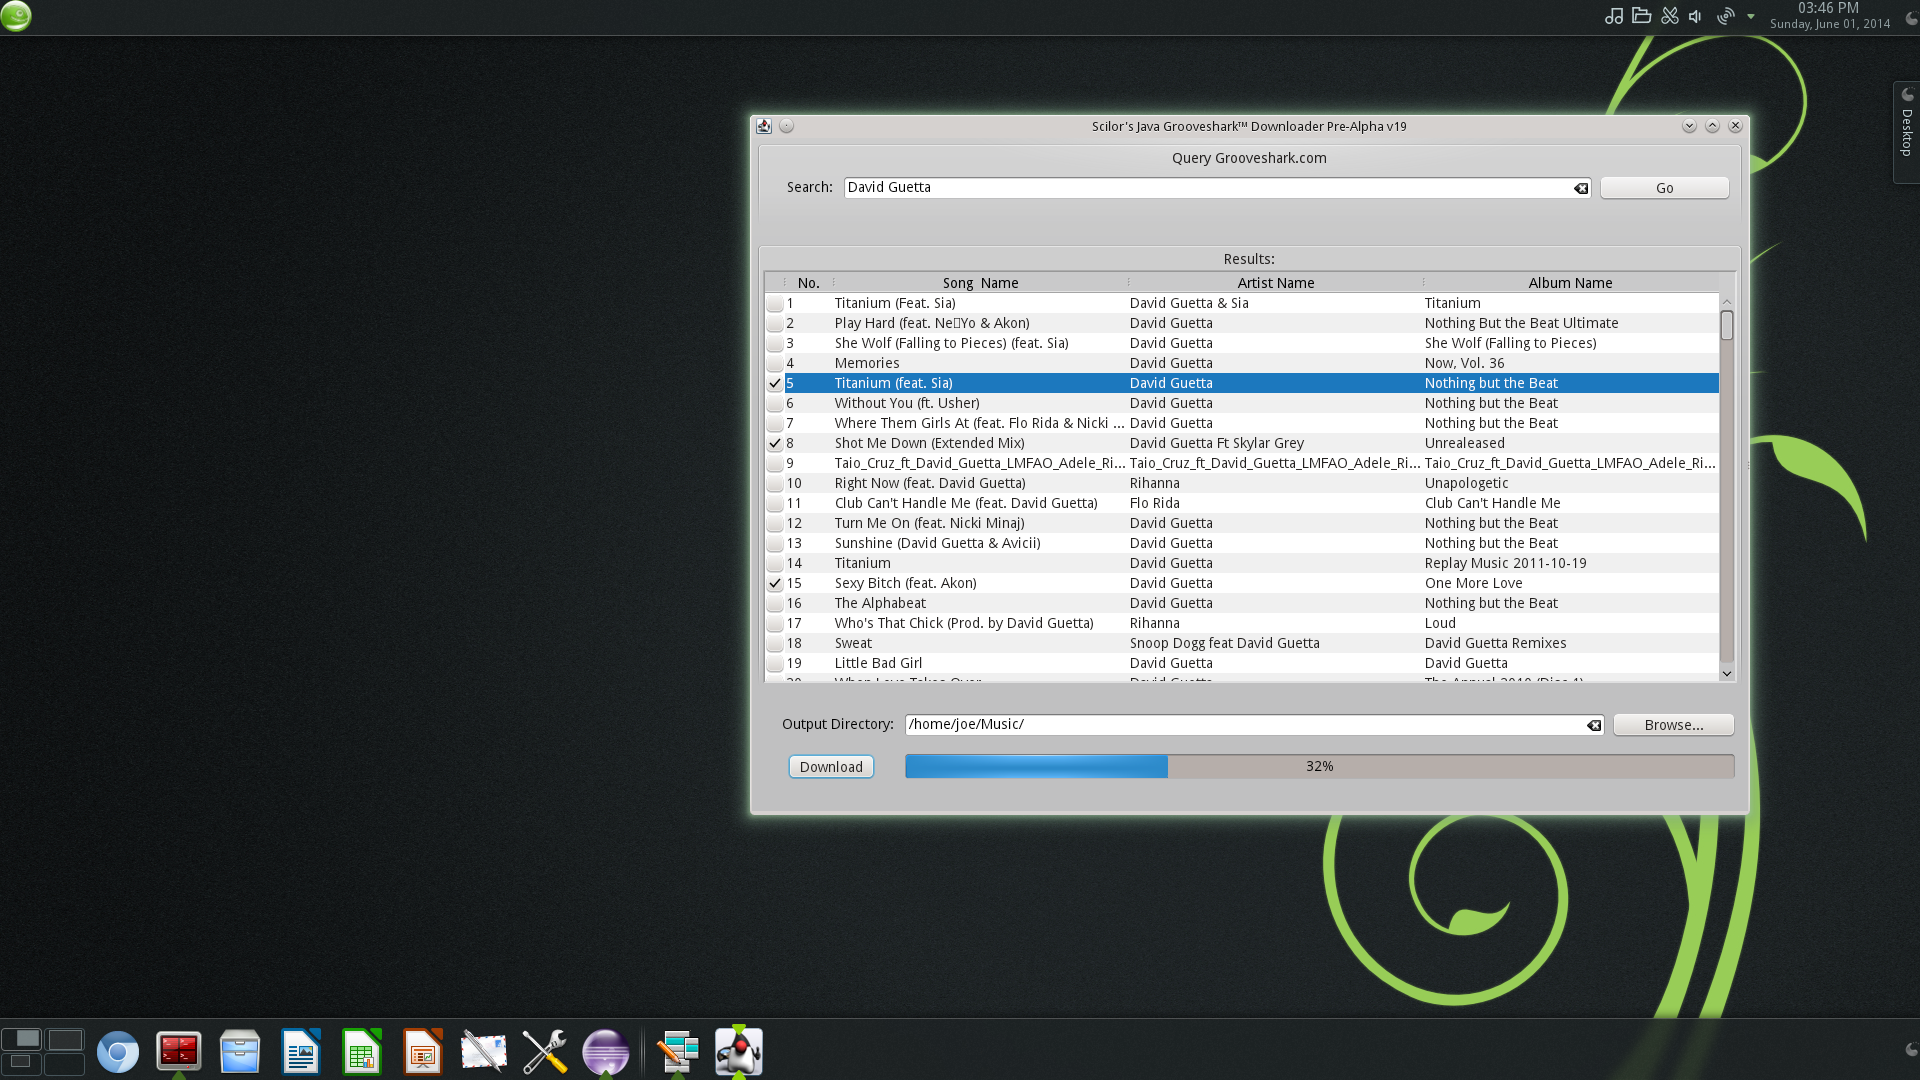Check the box for Without You row 6
The image size is (1920, 1080).
point(775,403)
